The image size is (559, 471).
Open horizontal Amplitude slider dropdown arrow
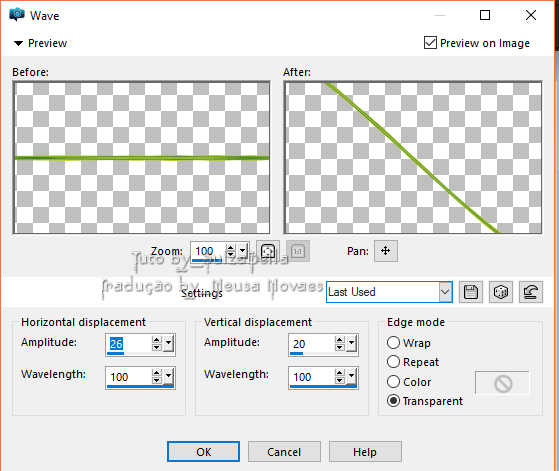169,344
